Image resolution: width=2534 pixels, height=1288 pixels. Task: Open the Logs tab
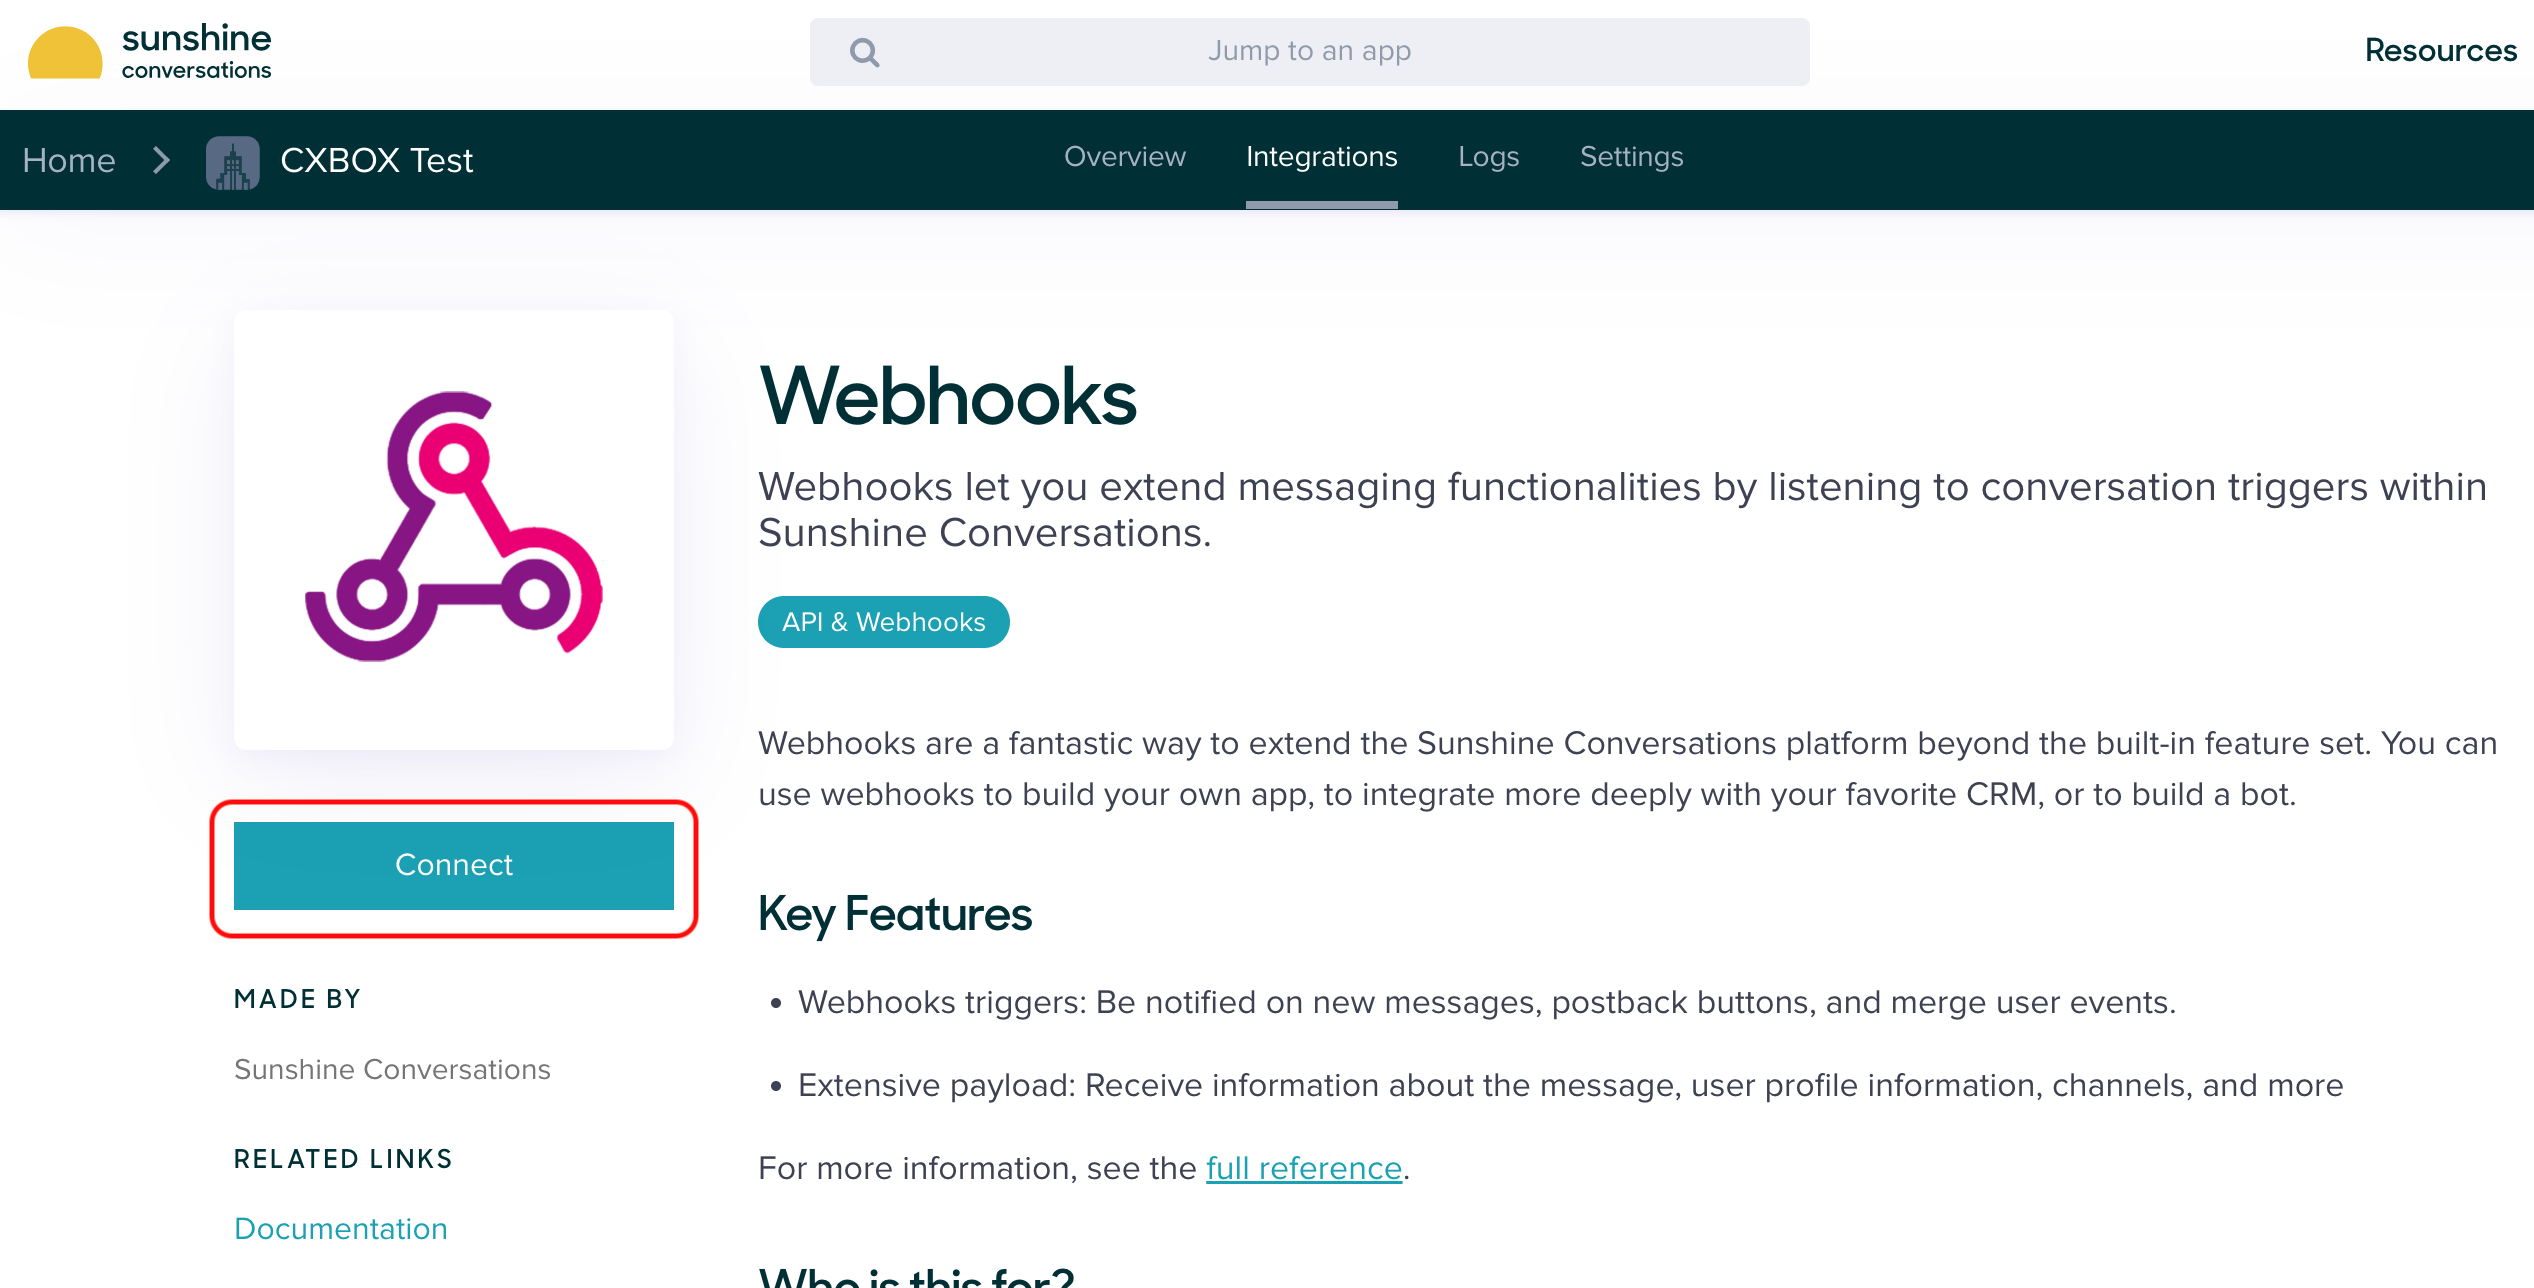coord(1488,157)
